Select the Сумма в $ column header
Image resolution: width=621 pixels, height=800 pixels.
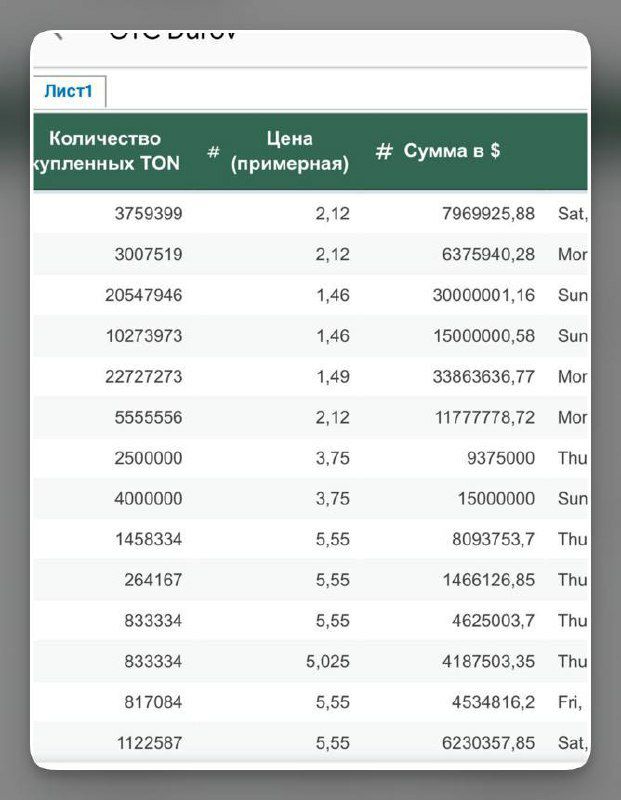(x=452, y=151)
